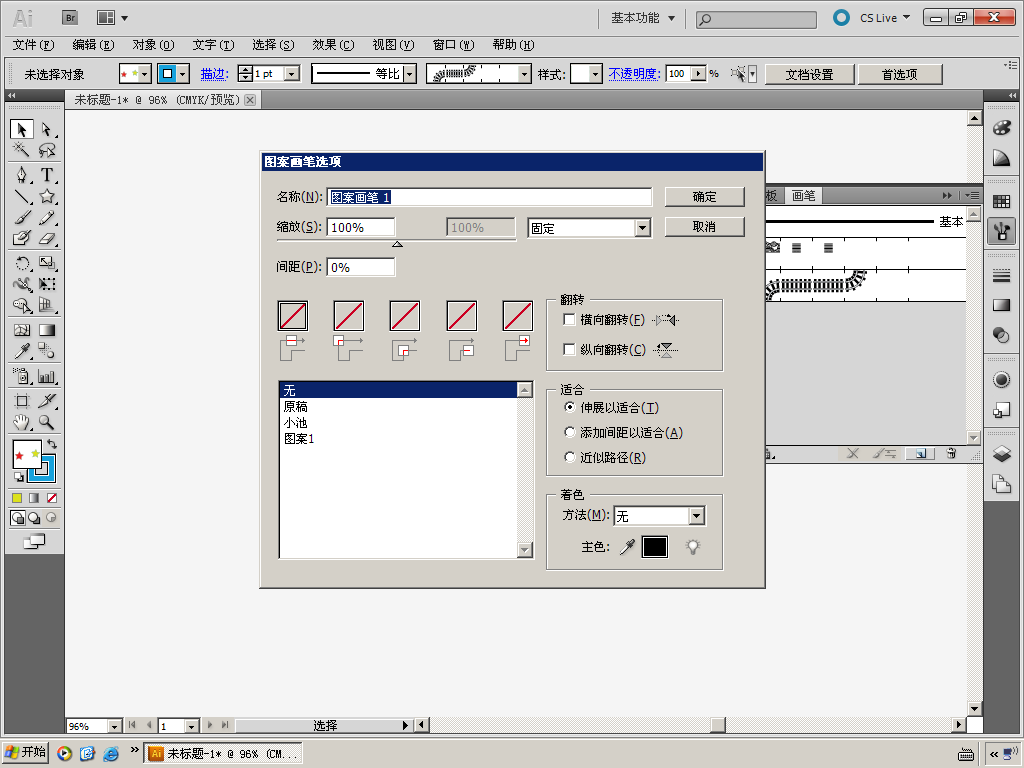Switch to the 画笔 panel tab
This screenshot has width=1024, height=768.
click(803, 196)
